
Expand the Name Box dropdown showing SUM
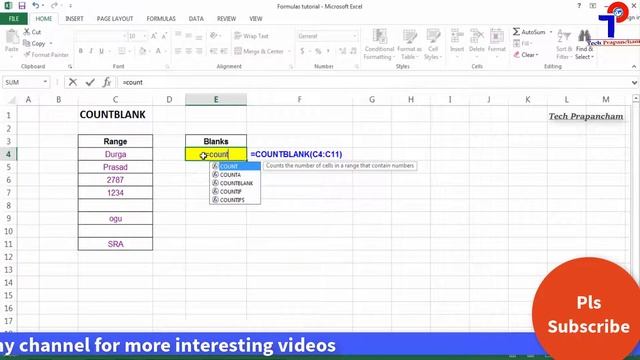pyautogui.click(x=45, y=82)
